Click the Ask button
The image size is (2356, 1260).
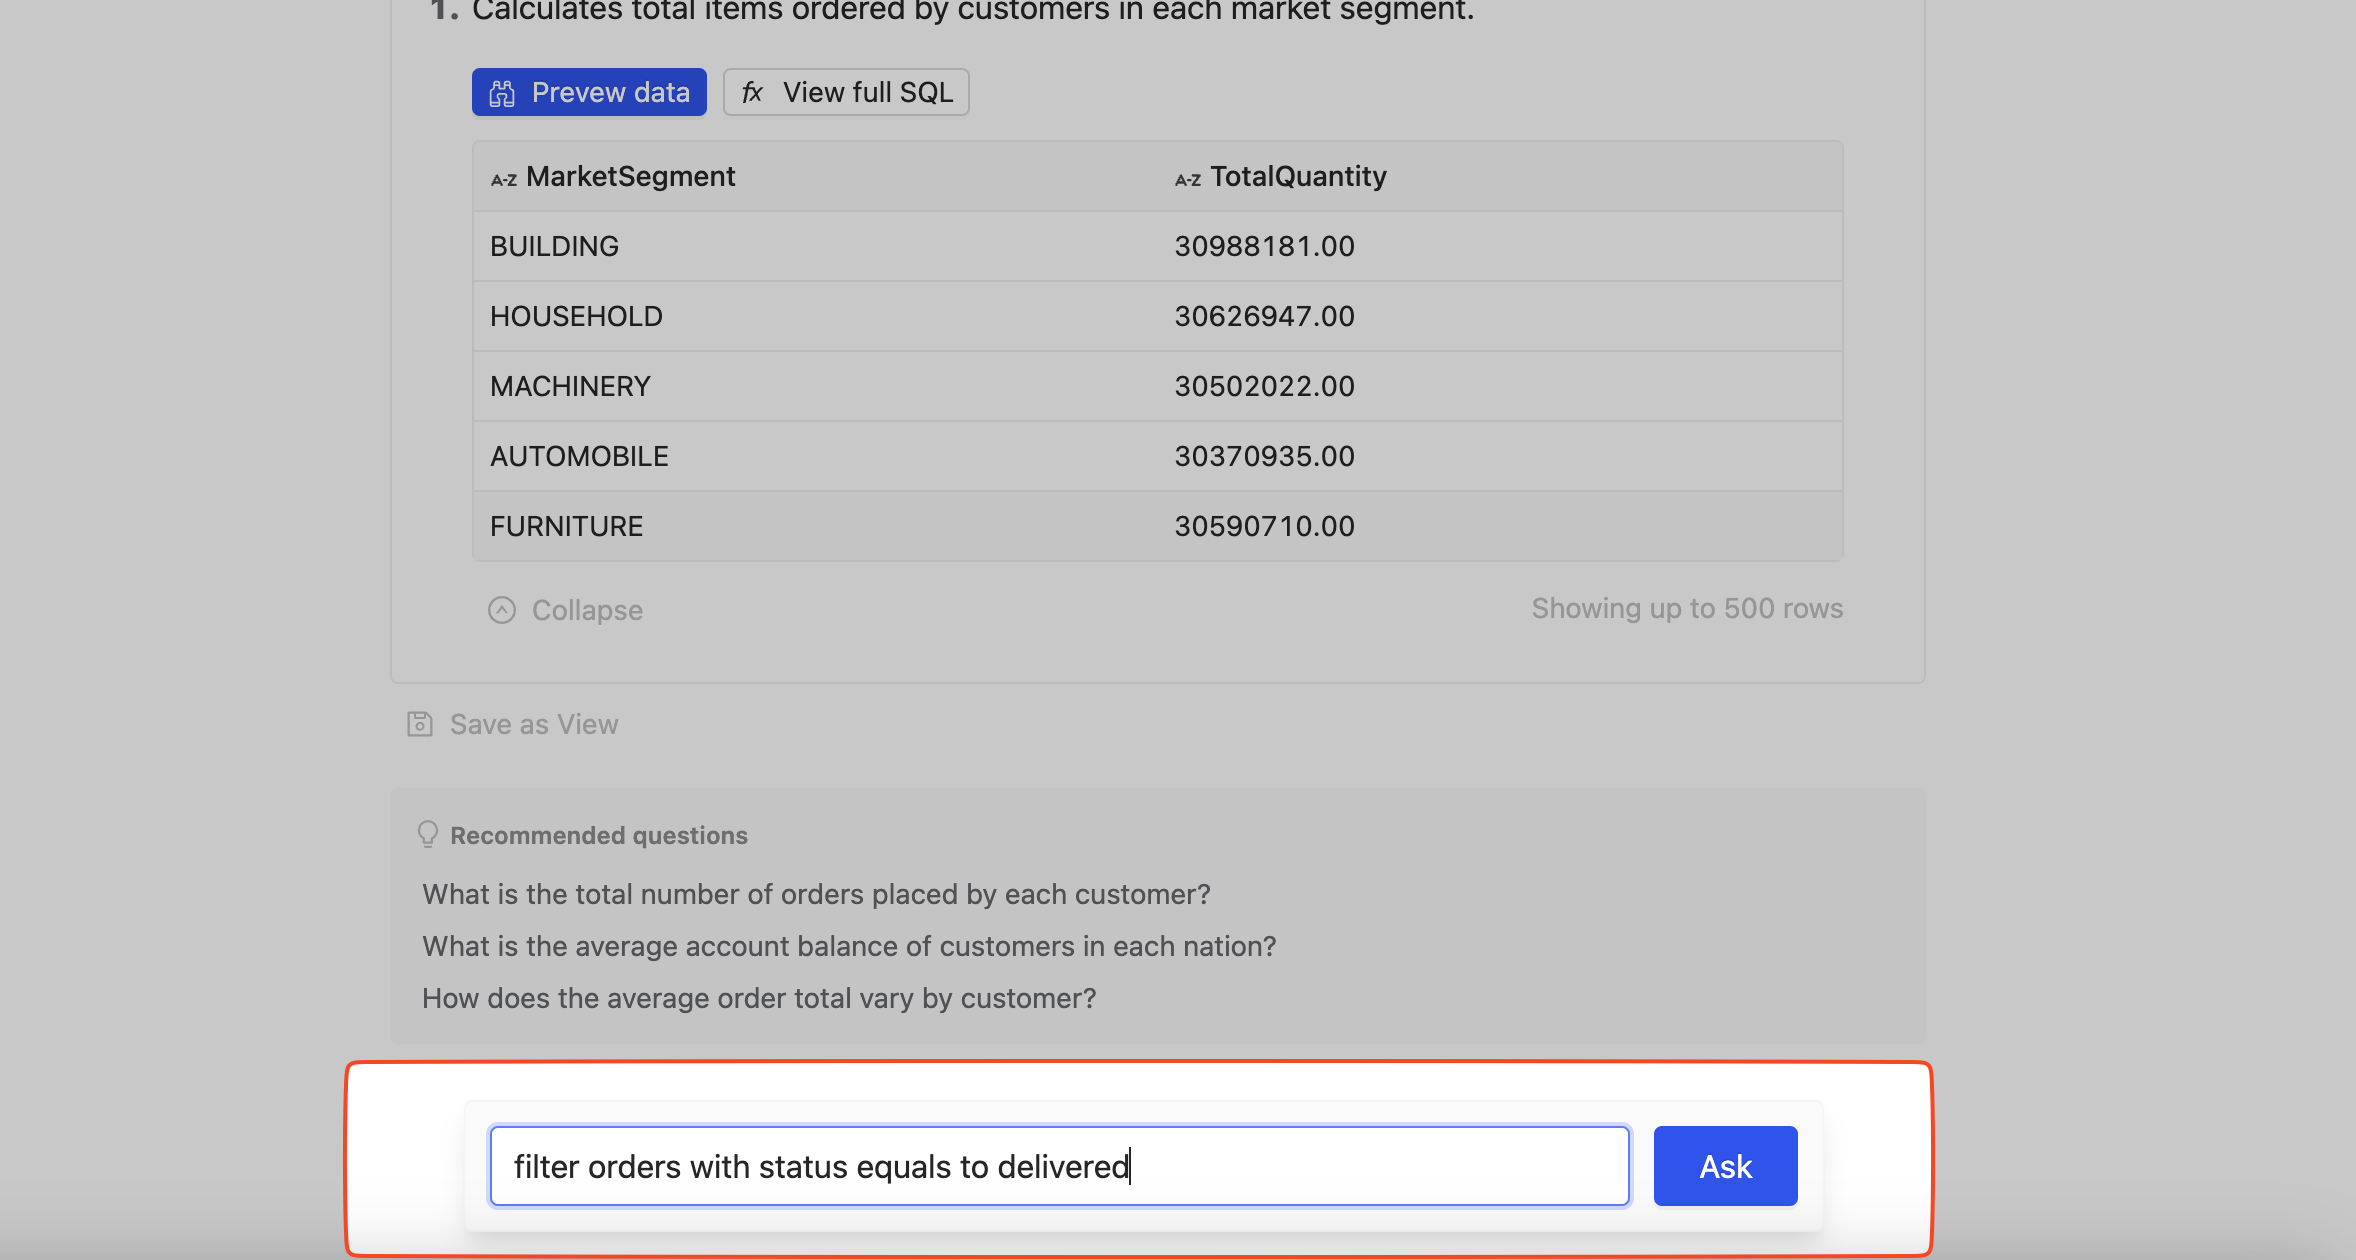pos(1725,1166)
